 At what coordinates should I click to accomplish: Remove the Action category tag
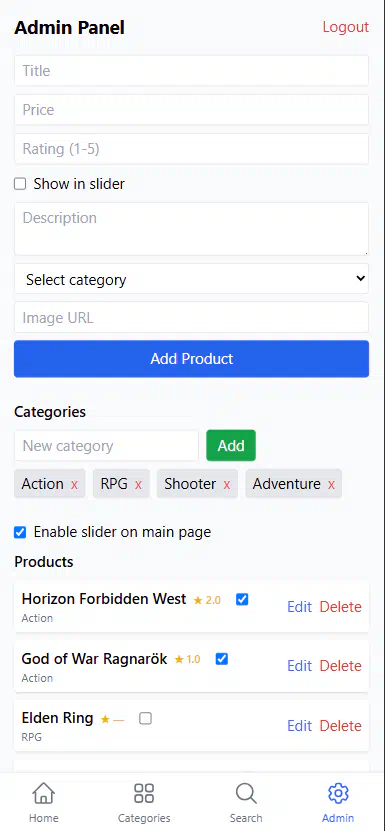tap(74, 484)
